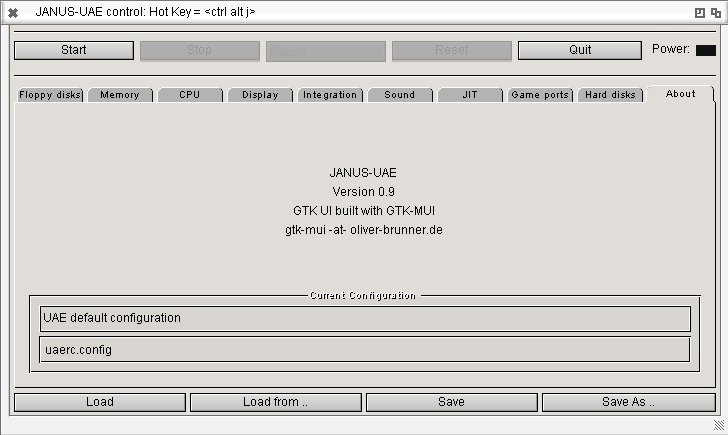Open the CPU tab
The image size is (728, 435).
click(x=190, y=95)
